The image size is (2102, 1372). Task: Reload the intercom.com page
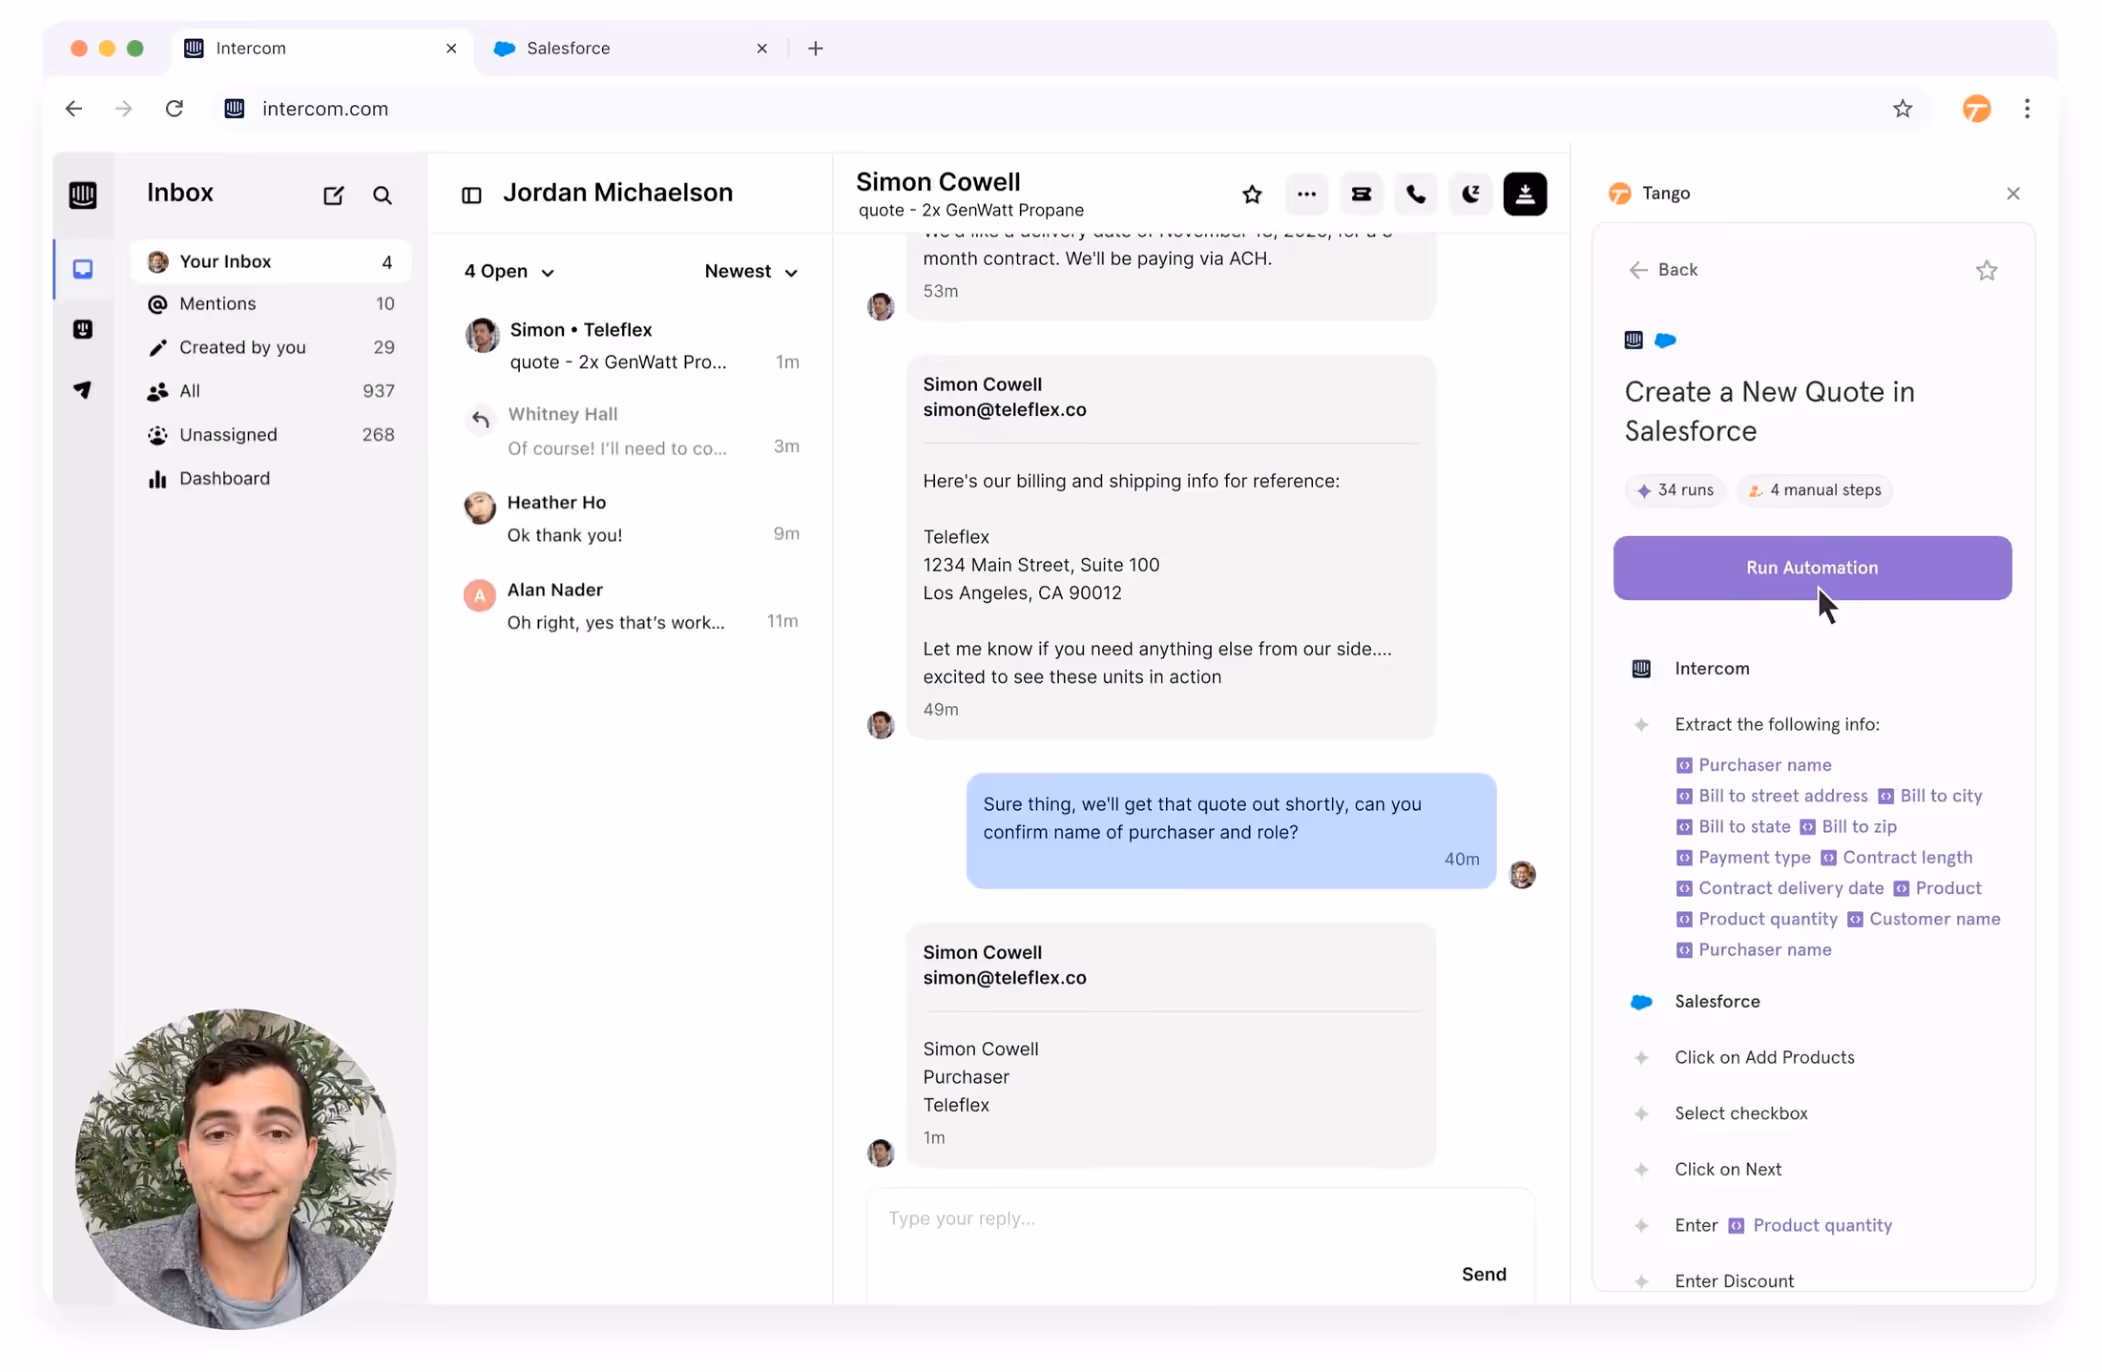[174, 108]
